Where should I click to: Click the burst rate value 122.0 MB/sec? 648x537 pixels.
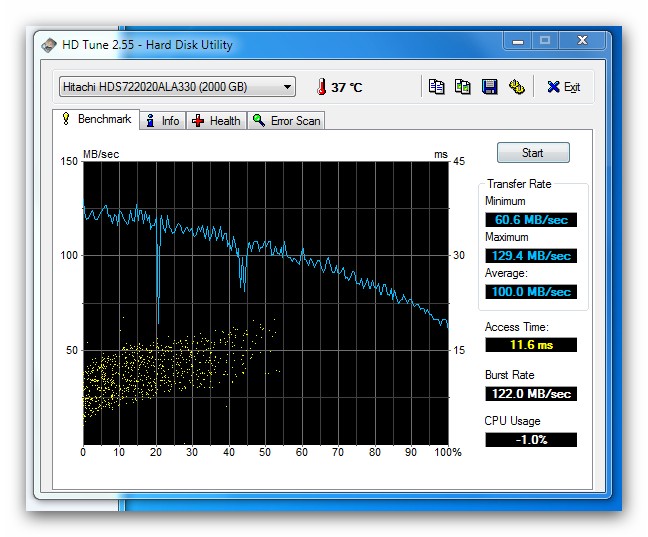tap(531, 393)
